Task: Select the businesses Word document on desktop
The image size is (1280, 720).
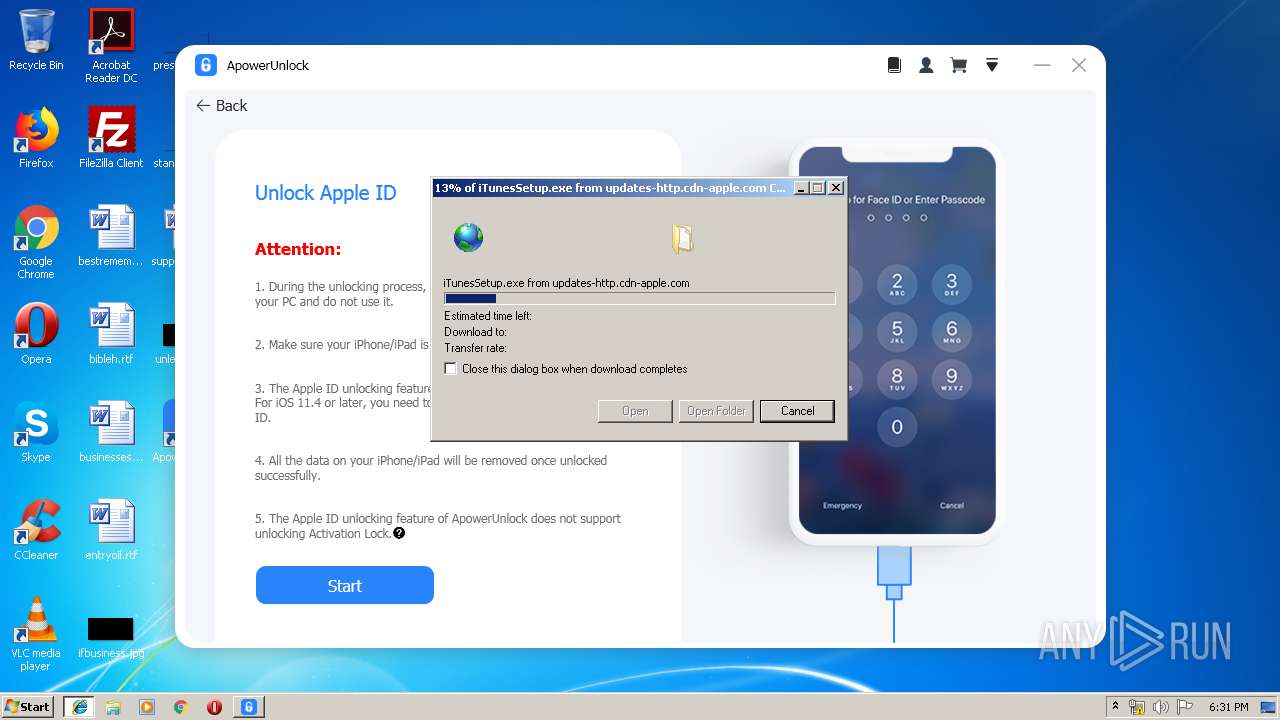Action: (x=111, y=431)
